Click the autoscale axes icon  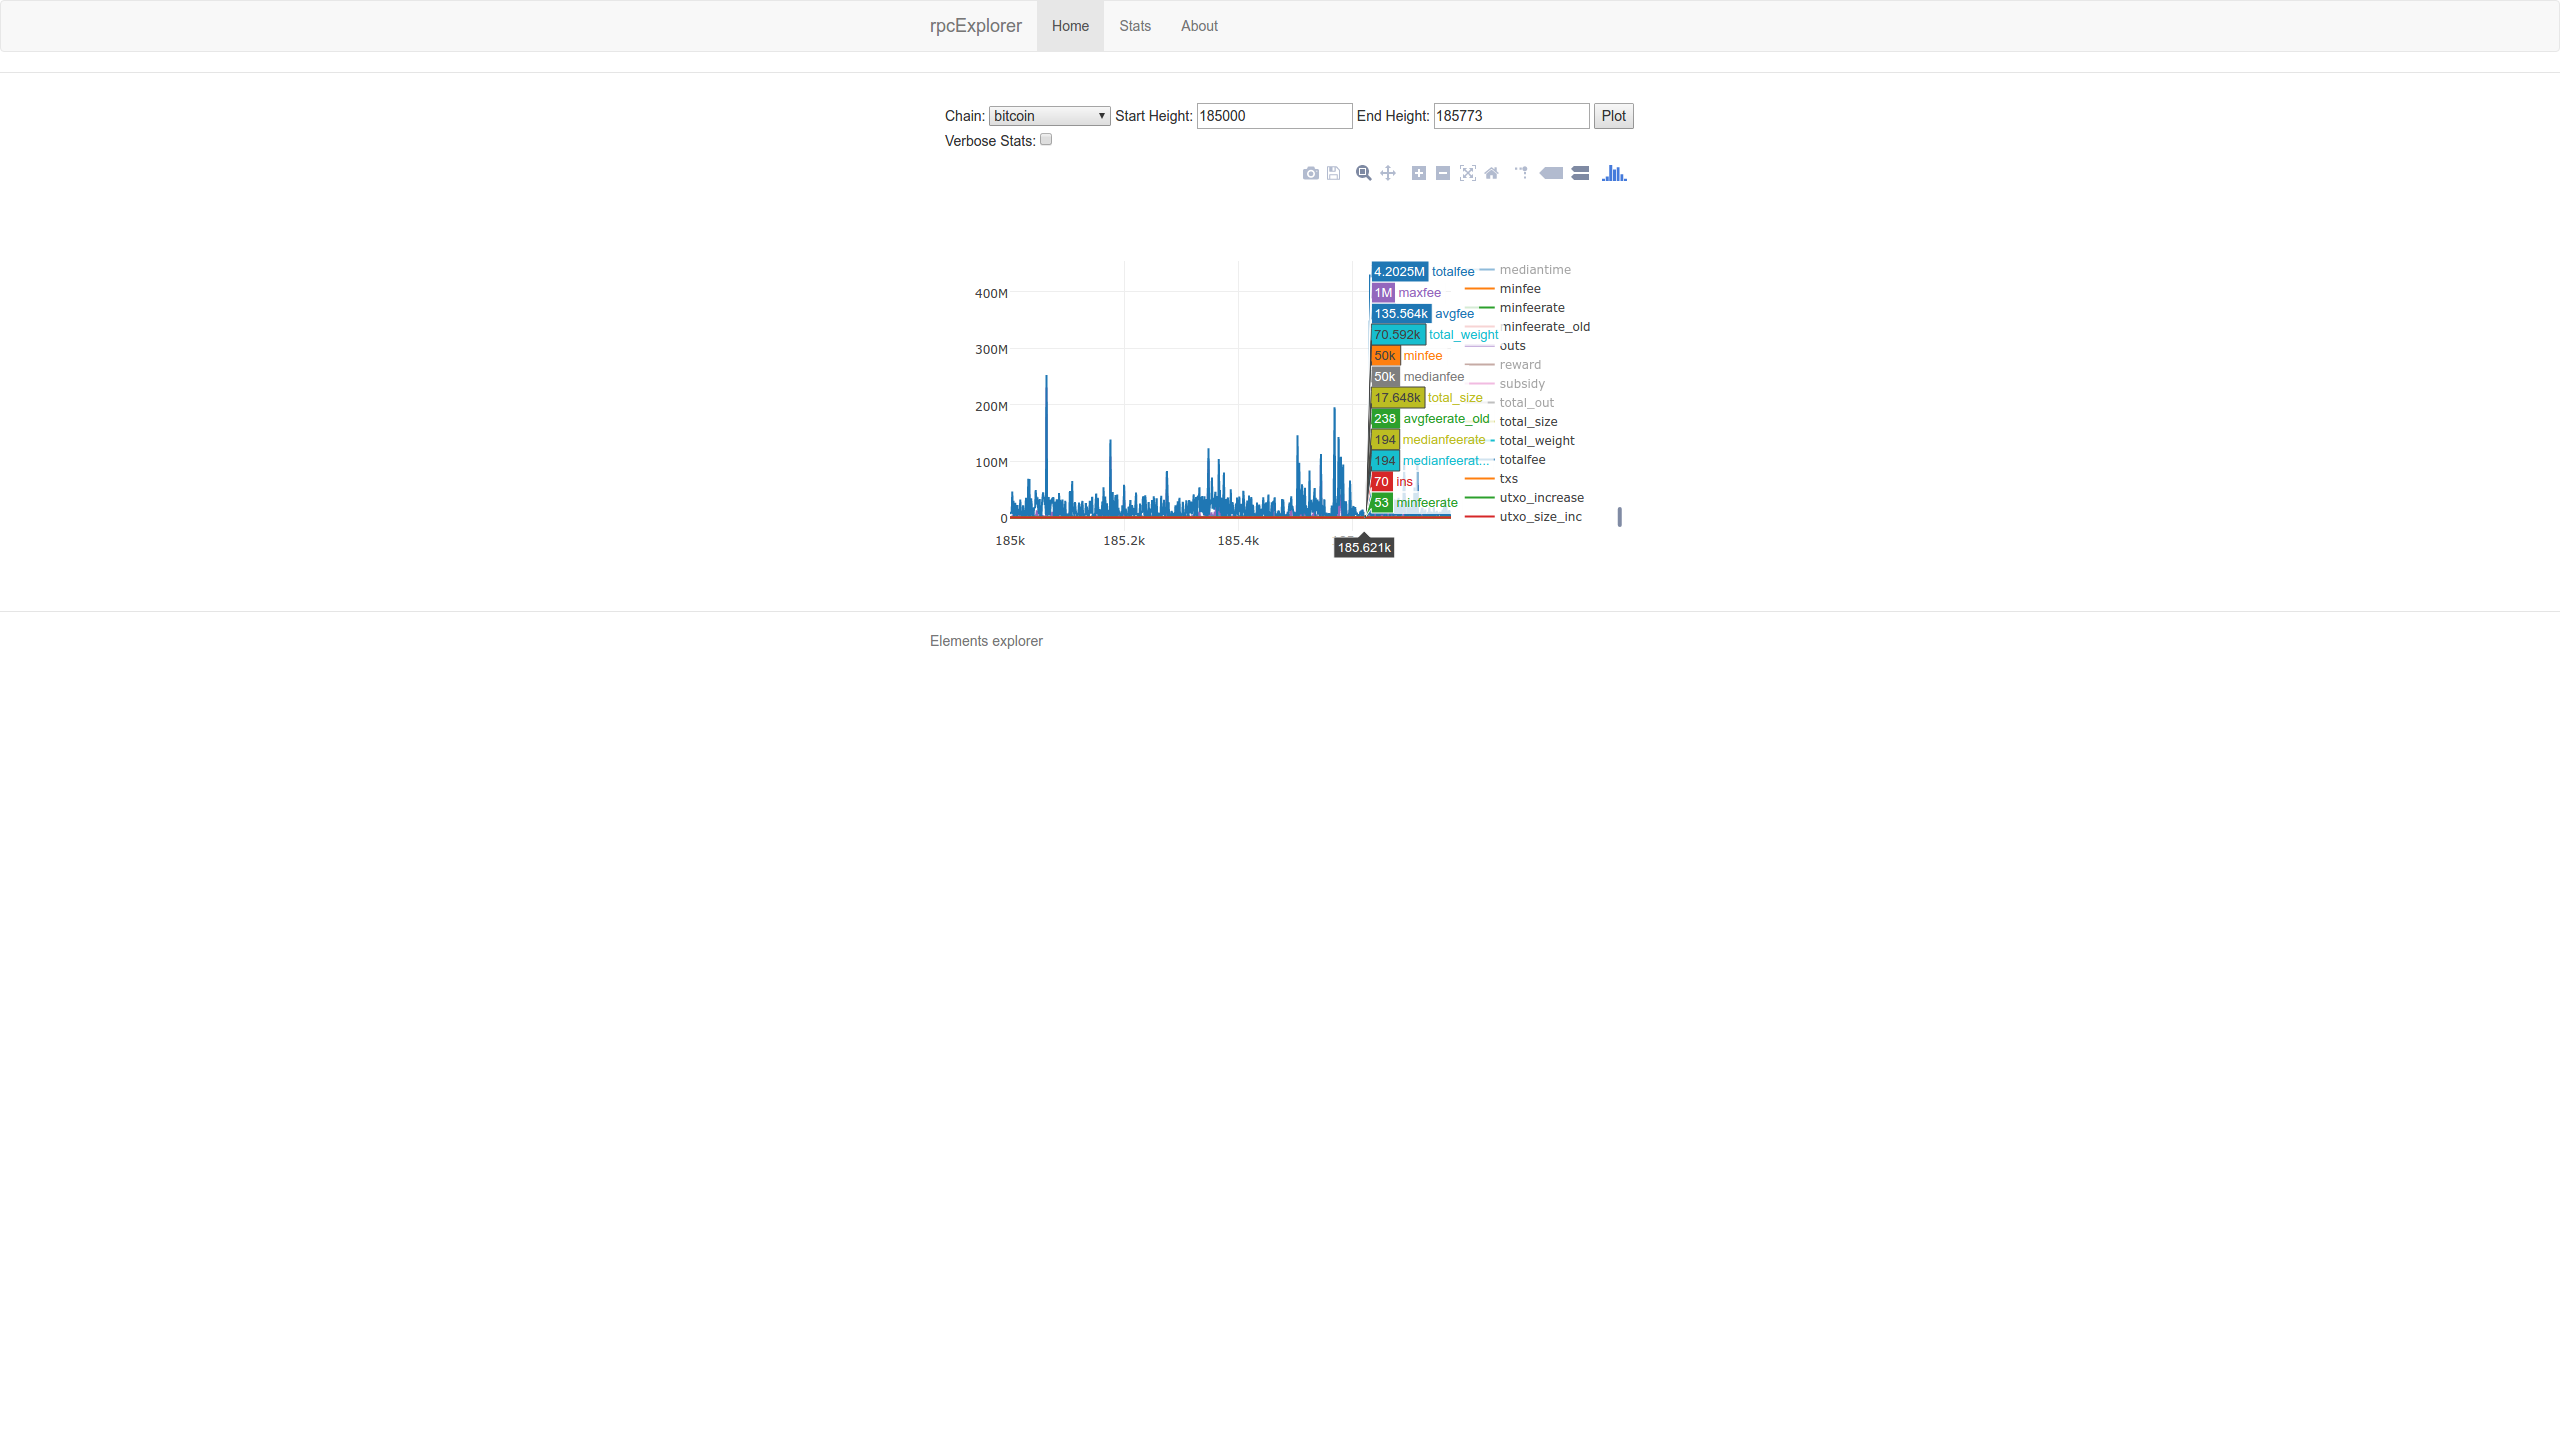1467,173
